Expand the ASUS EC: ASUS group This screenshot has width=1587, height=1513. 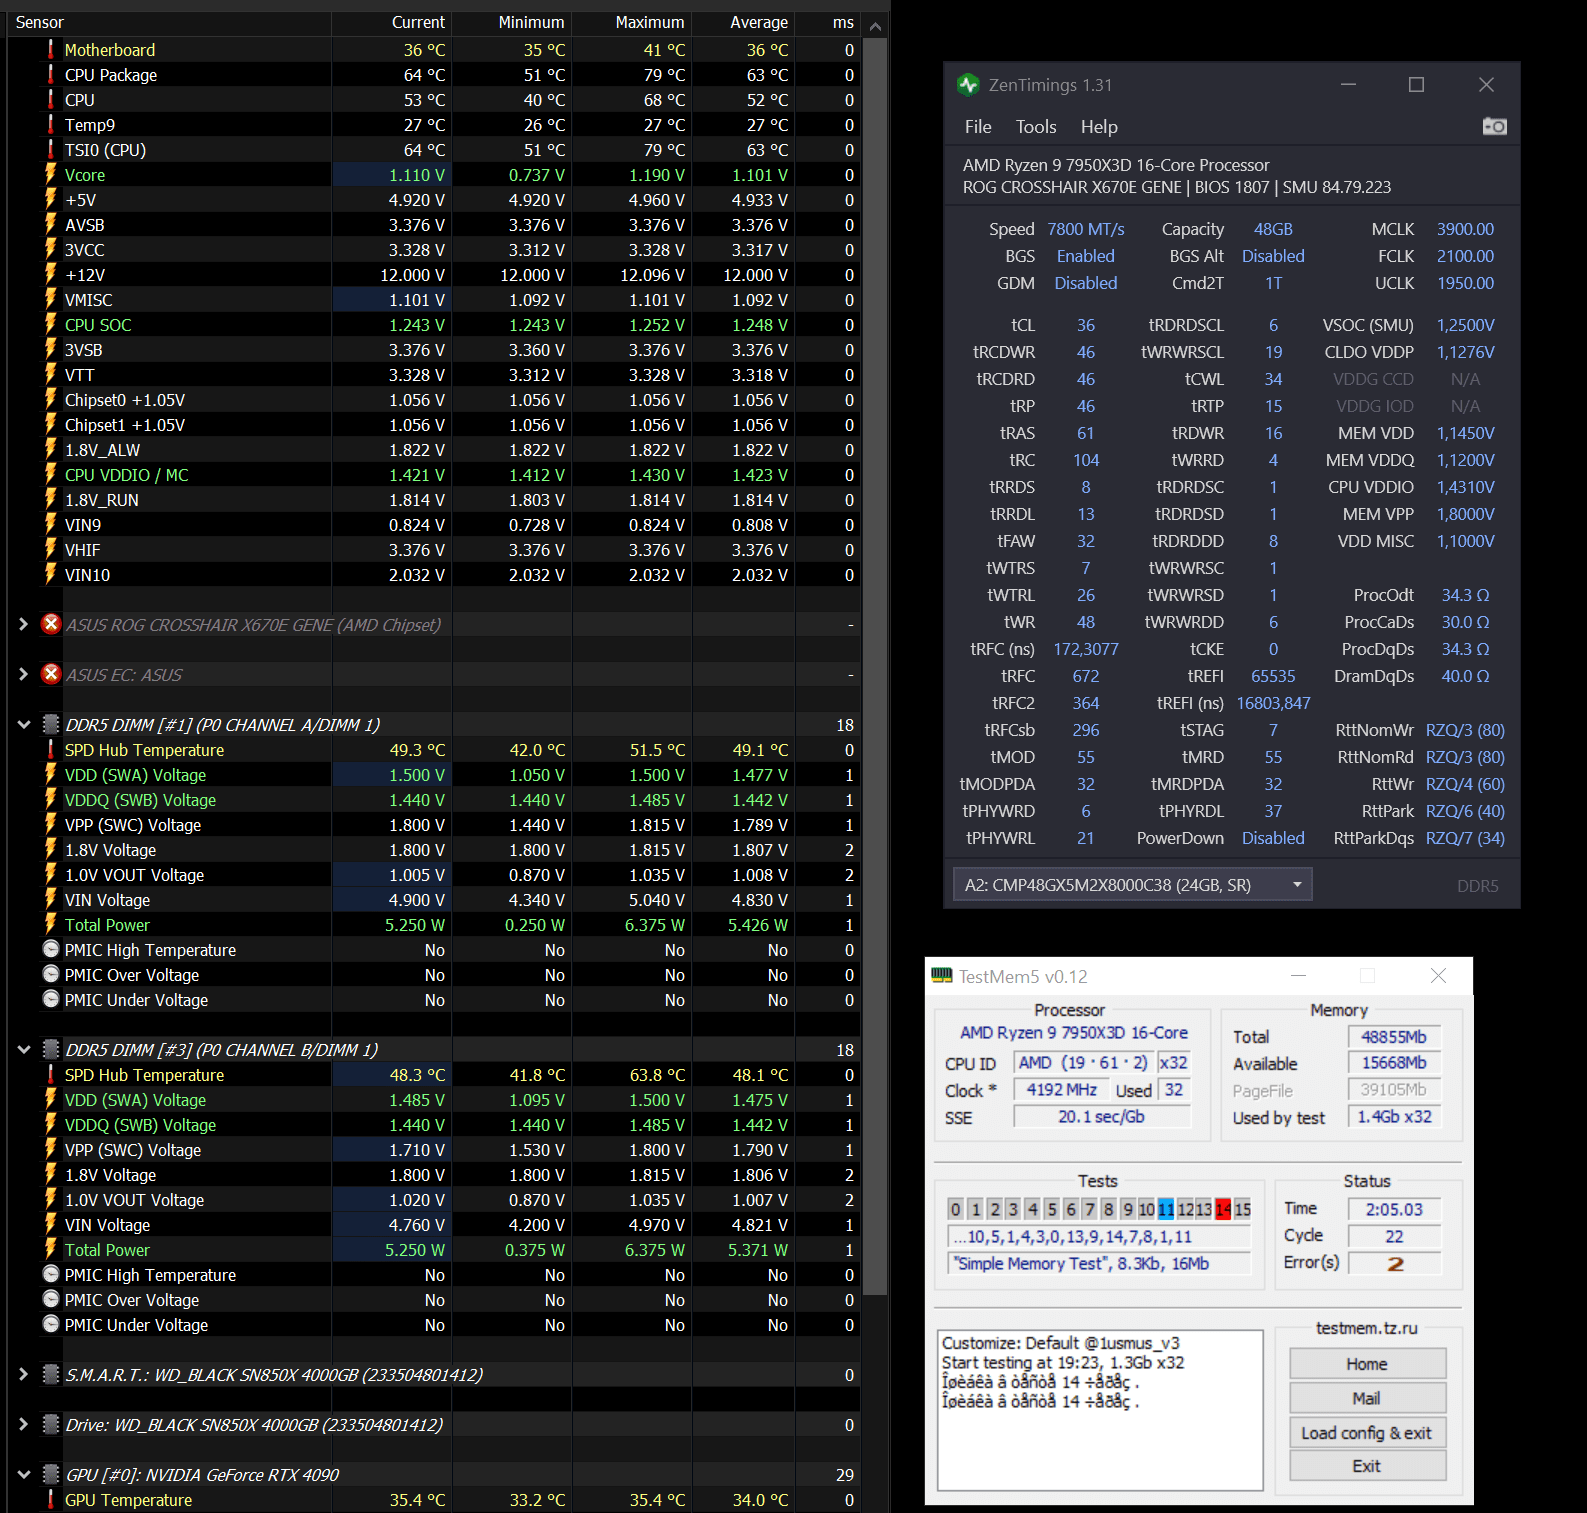coord(23,674)
